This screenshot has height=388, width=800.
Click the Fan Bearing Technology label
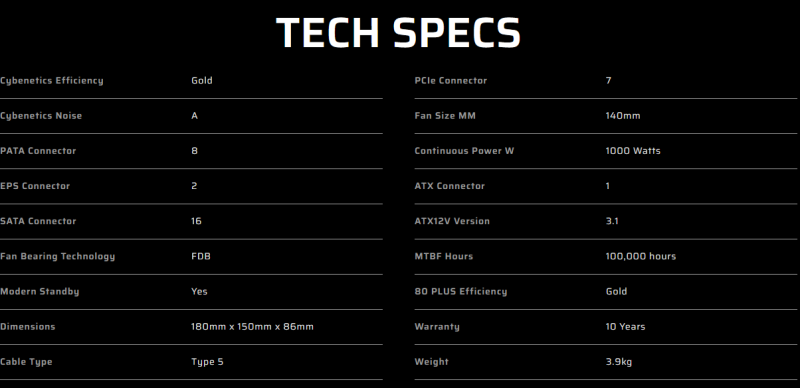pyautogui.click(x=58, y=257)
